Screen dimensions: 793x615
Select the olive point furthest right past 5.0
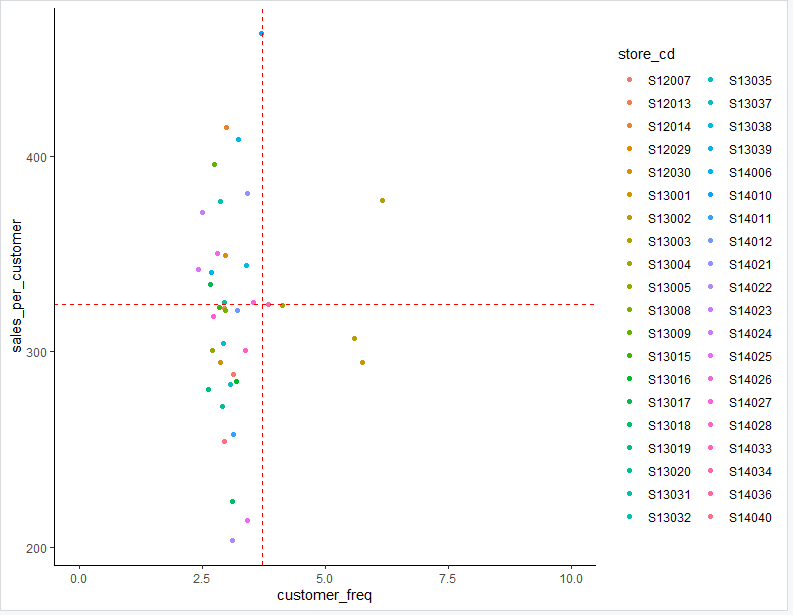point(382,201)
